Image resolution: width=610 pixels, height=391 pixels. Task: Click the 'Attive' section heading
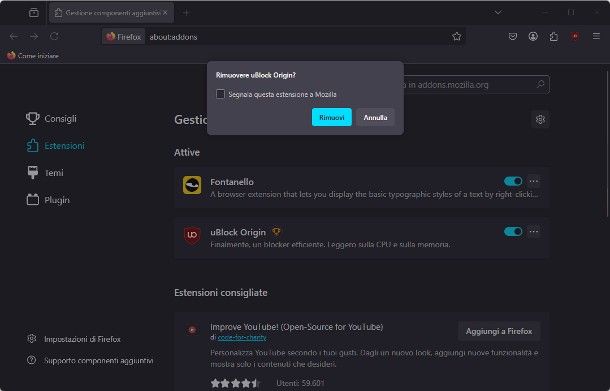(x=187, y=152)
